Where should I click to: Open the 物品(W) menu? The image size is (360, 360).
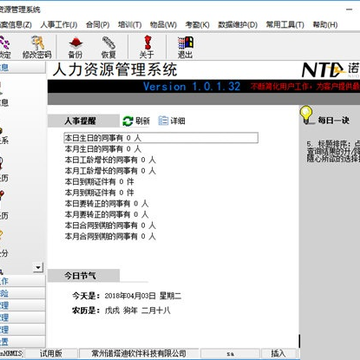[163, 25]
